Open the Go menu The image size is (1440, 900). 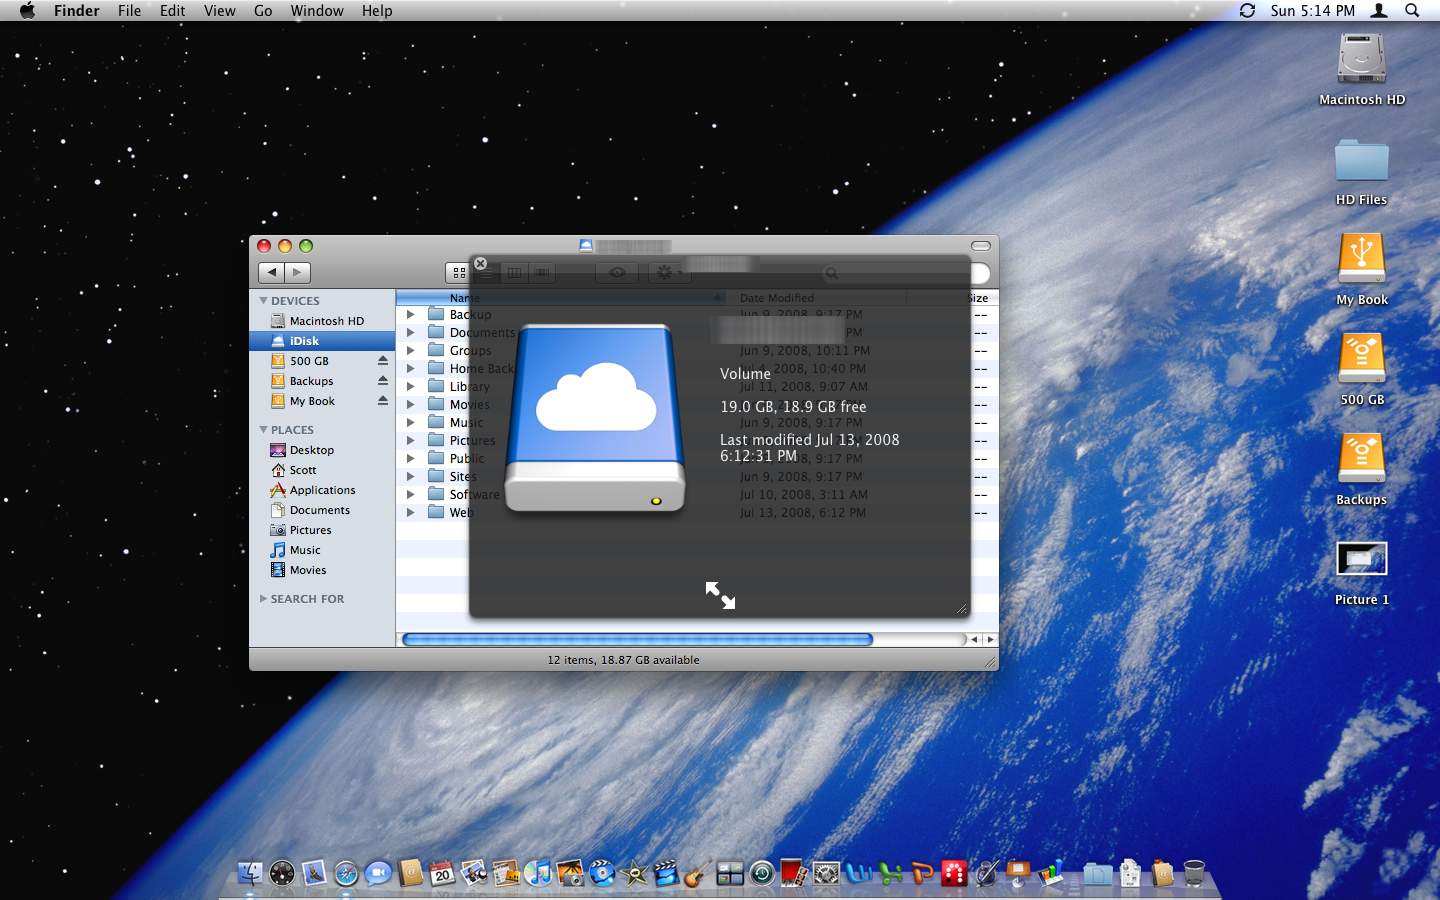pyautogui.click(x=263, y=11)
